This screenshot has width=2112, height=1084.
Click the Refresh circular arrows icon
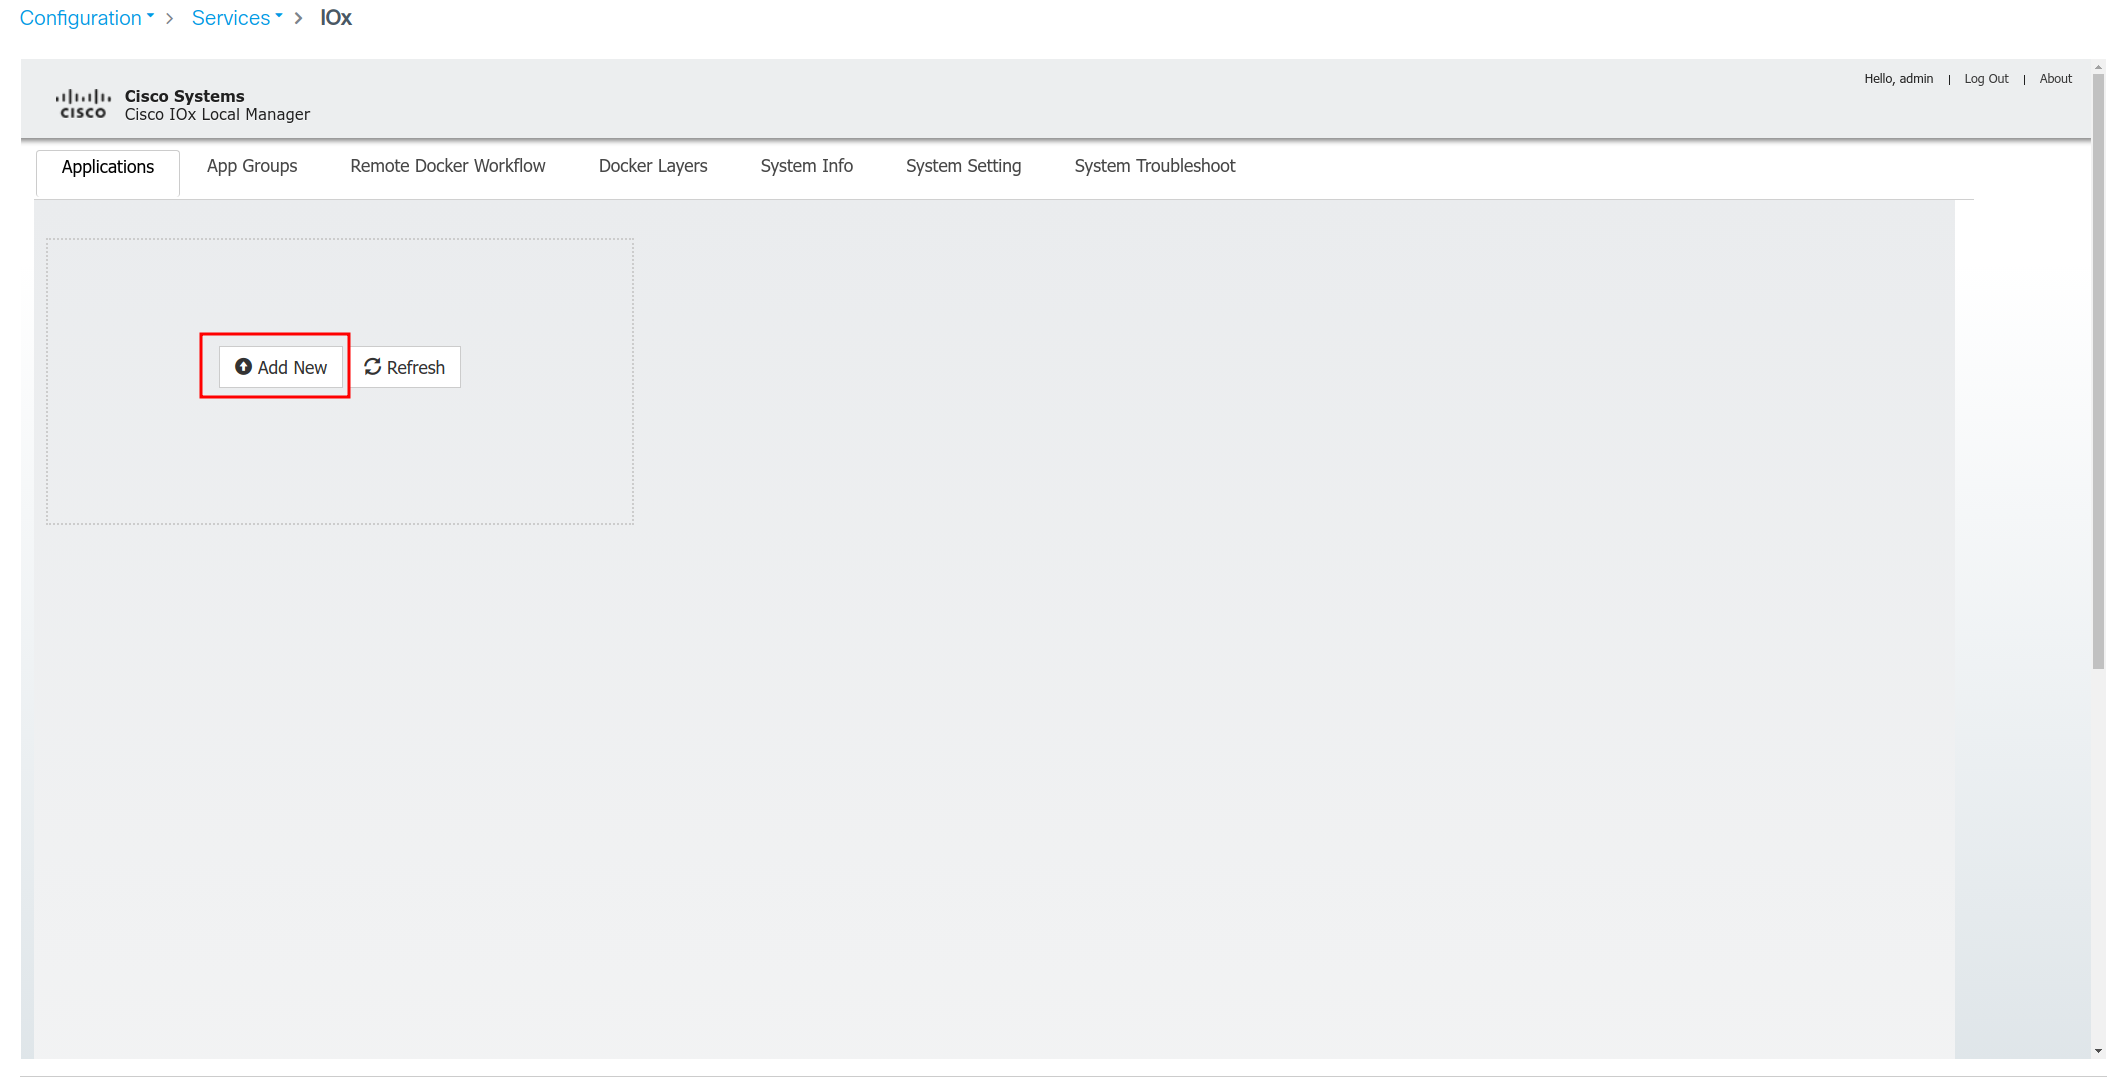[373, 367]
